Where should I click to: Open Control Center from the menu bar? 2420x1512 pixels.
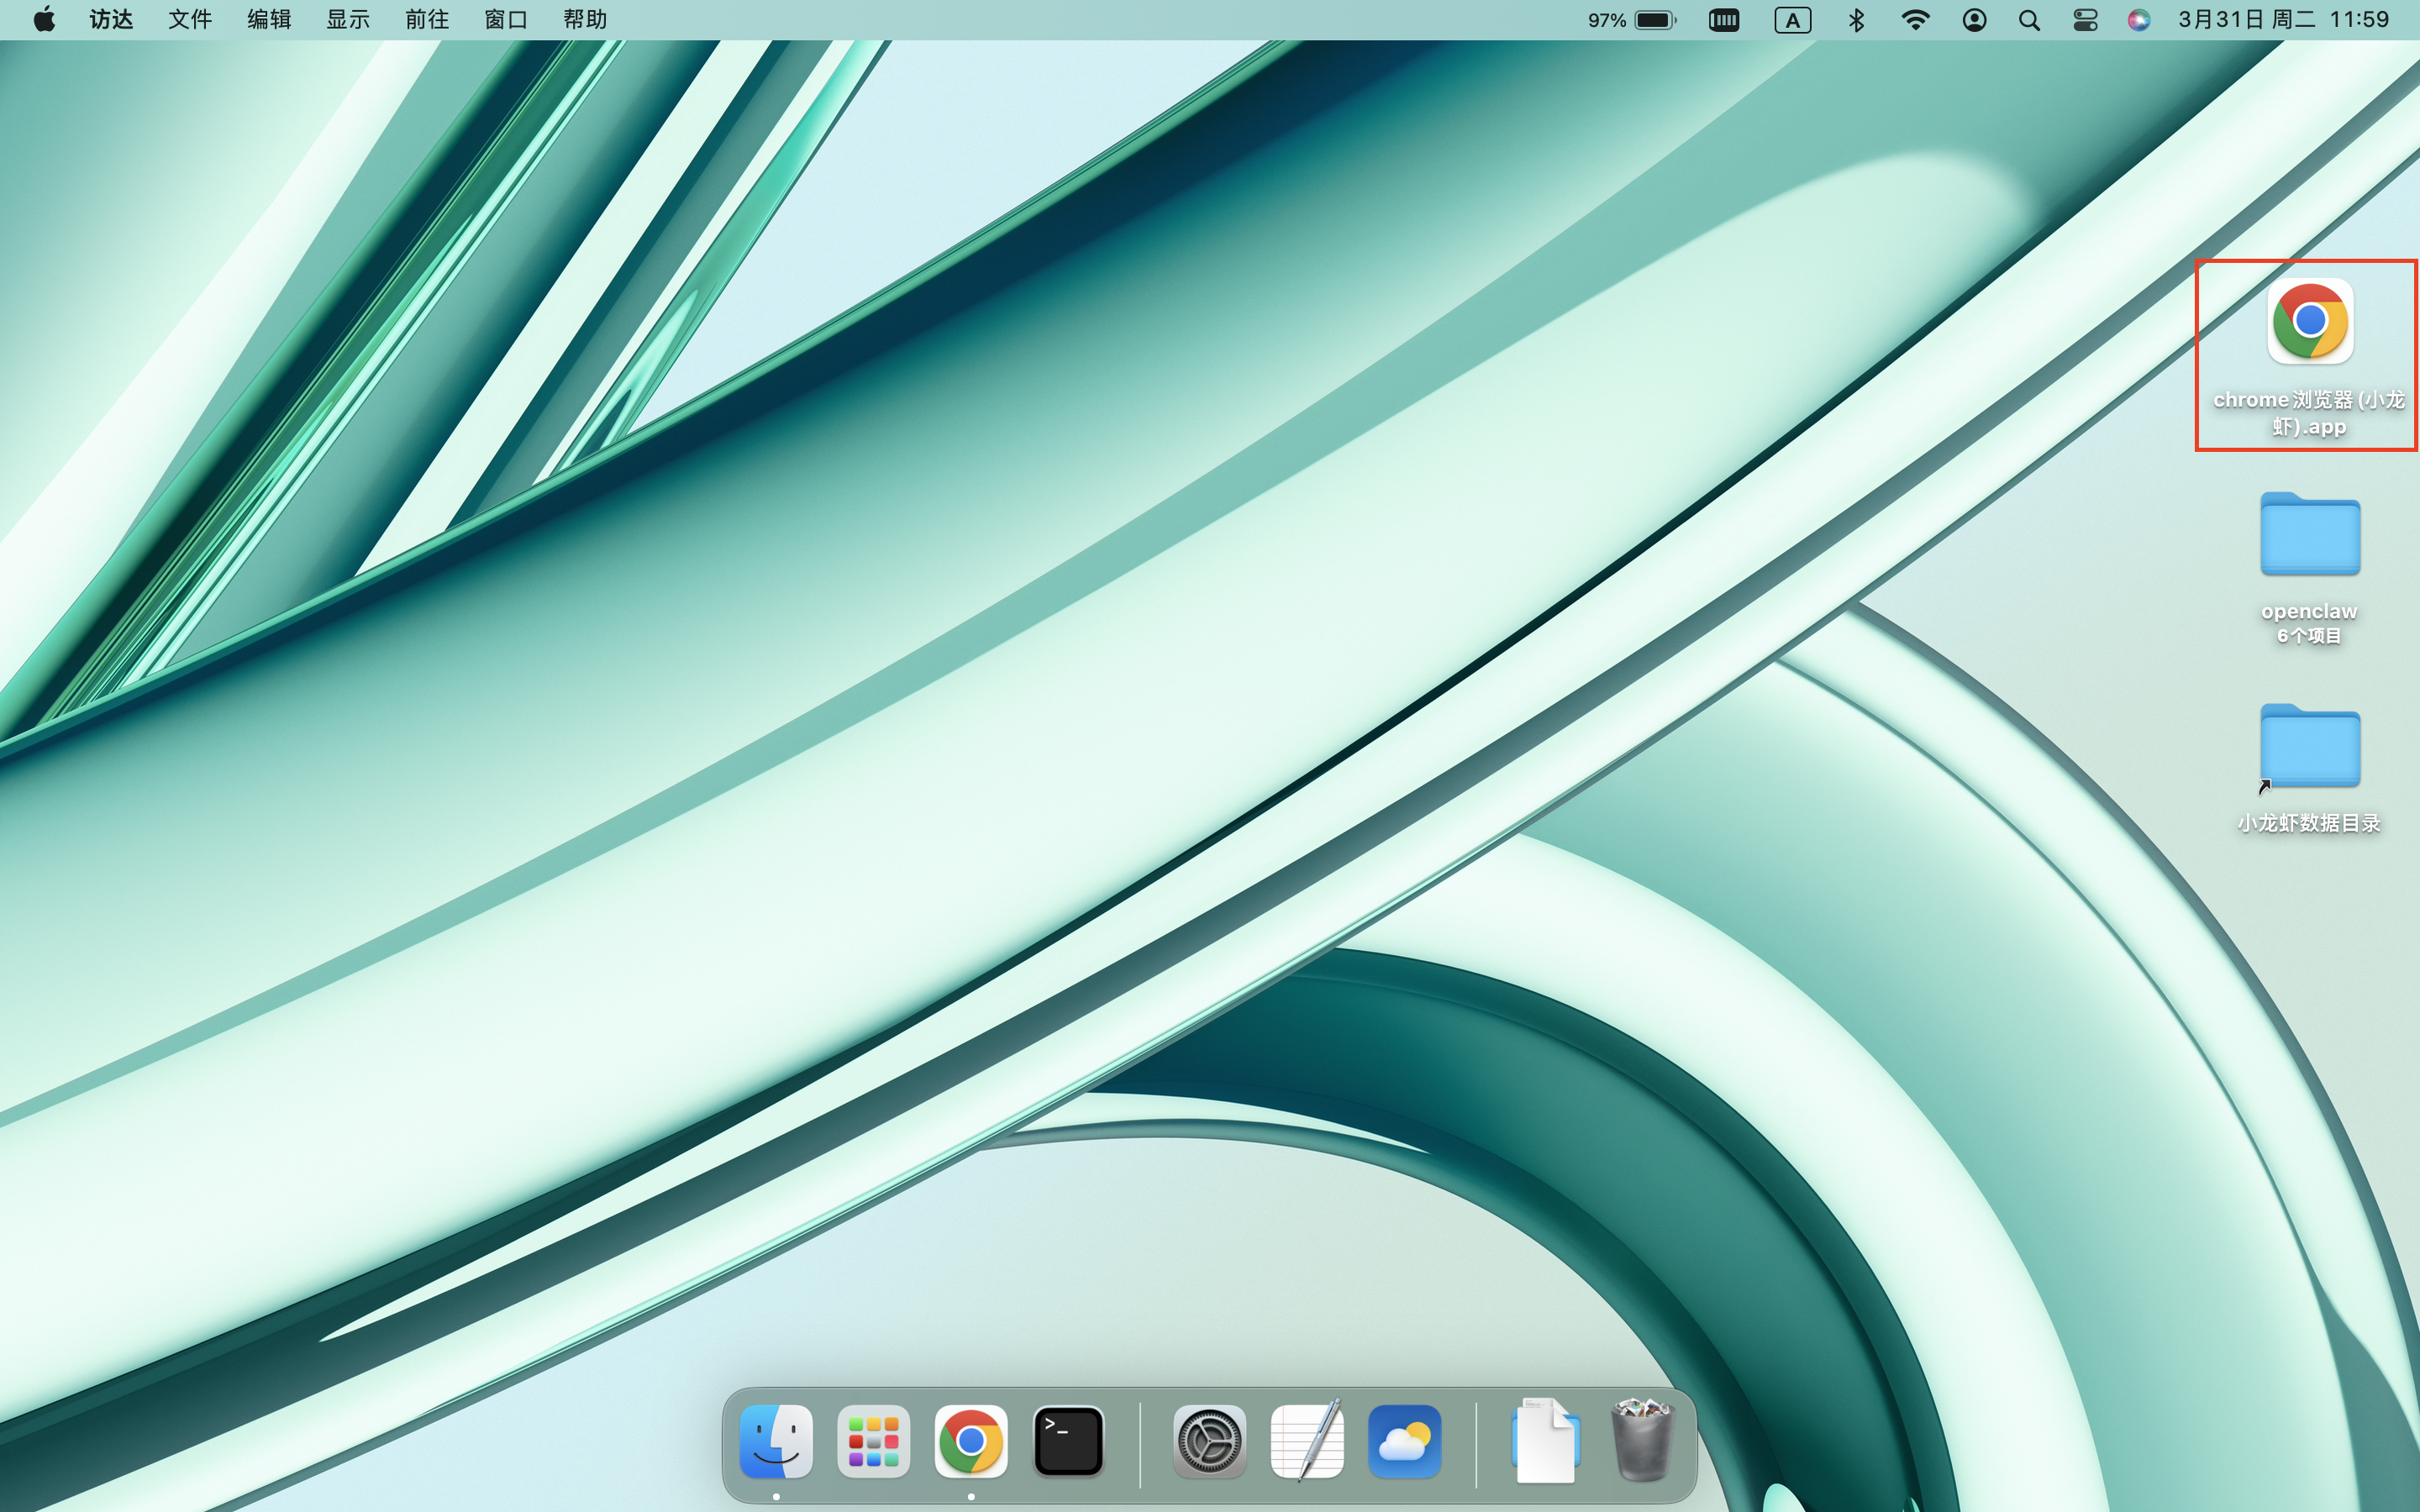[2085, 20]
